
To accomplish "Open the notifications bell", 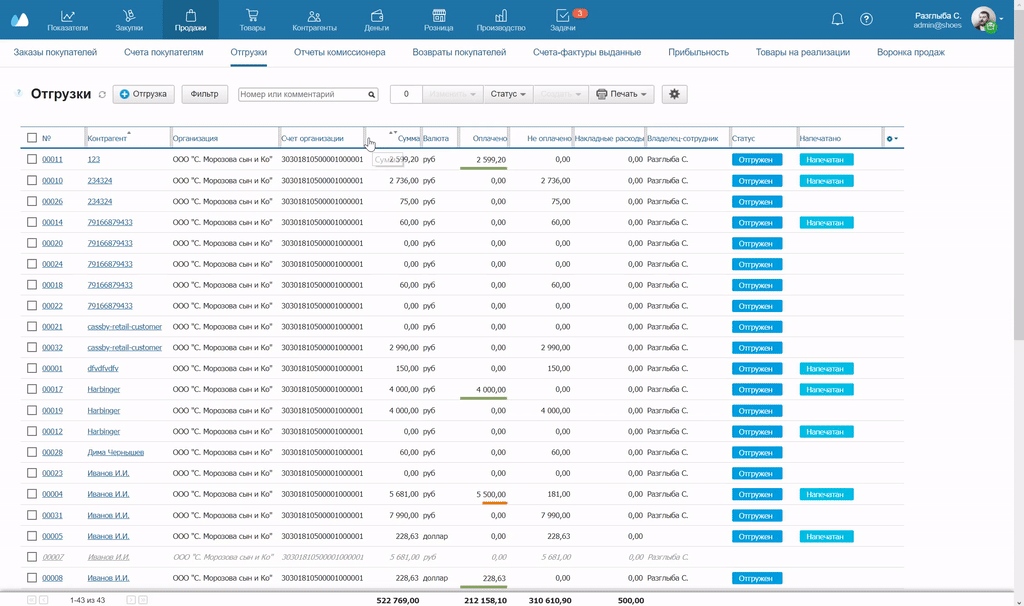I will point(838,19).
